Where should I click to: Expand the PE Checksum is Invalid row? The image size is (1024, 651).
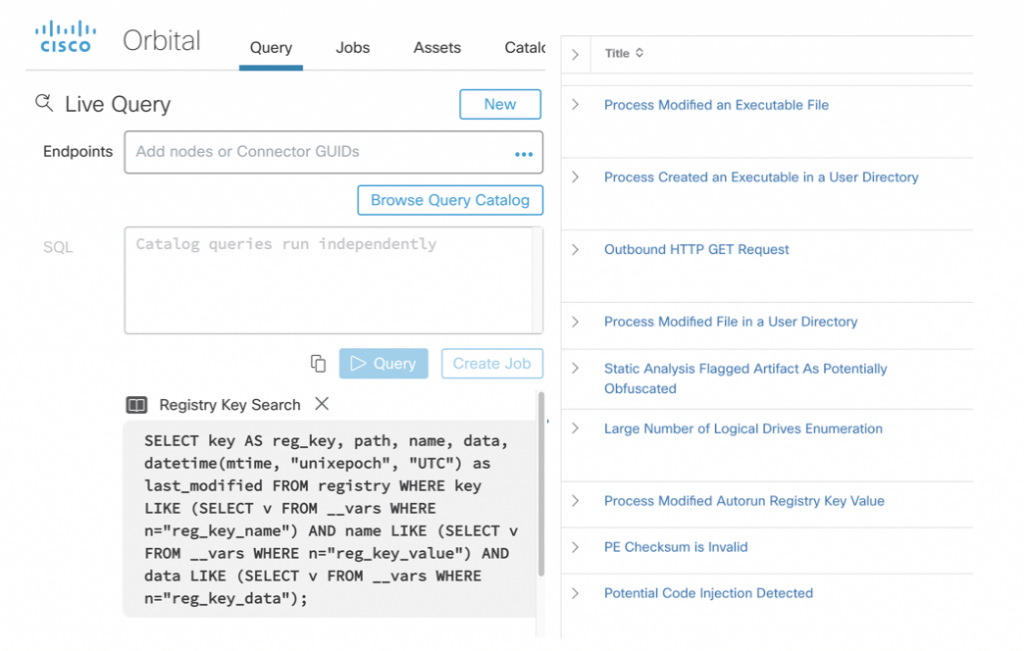575,547
